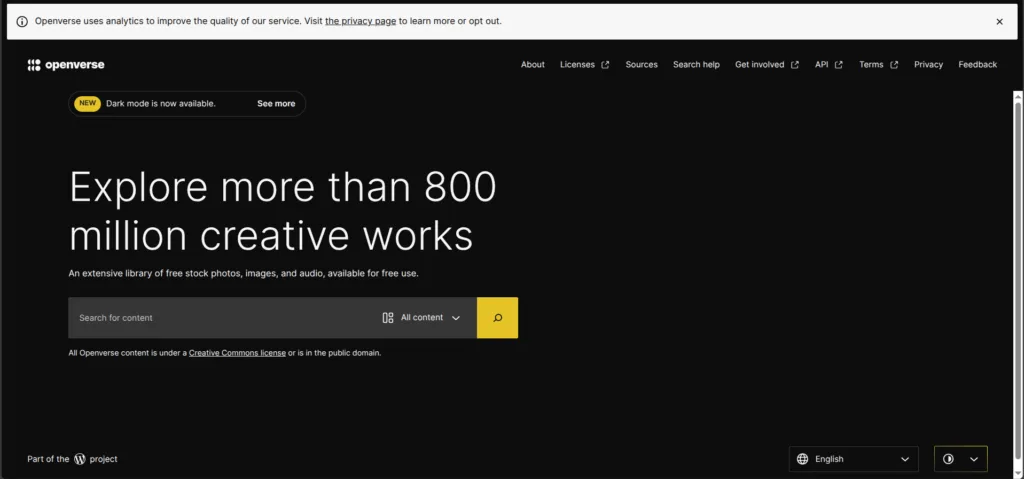Click the half-circle theme contrast icon
This screenshot has width=1024, height=479.
coord(948,459)
